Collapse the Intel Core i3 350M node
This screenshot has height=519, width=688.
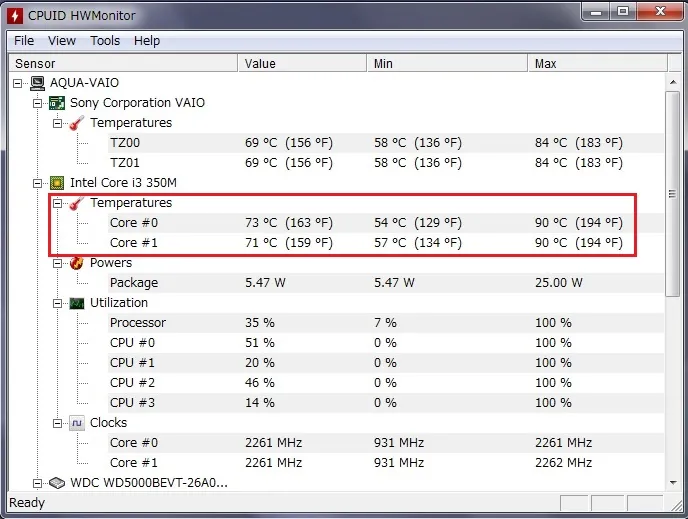pos(38,183)
